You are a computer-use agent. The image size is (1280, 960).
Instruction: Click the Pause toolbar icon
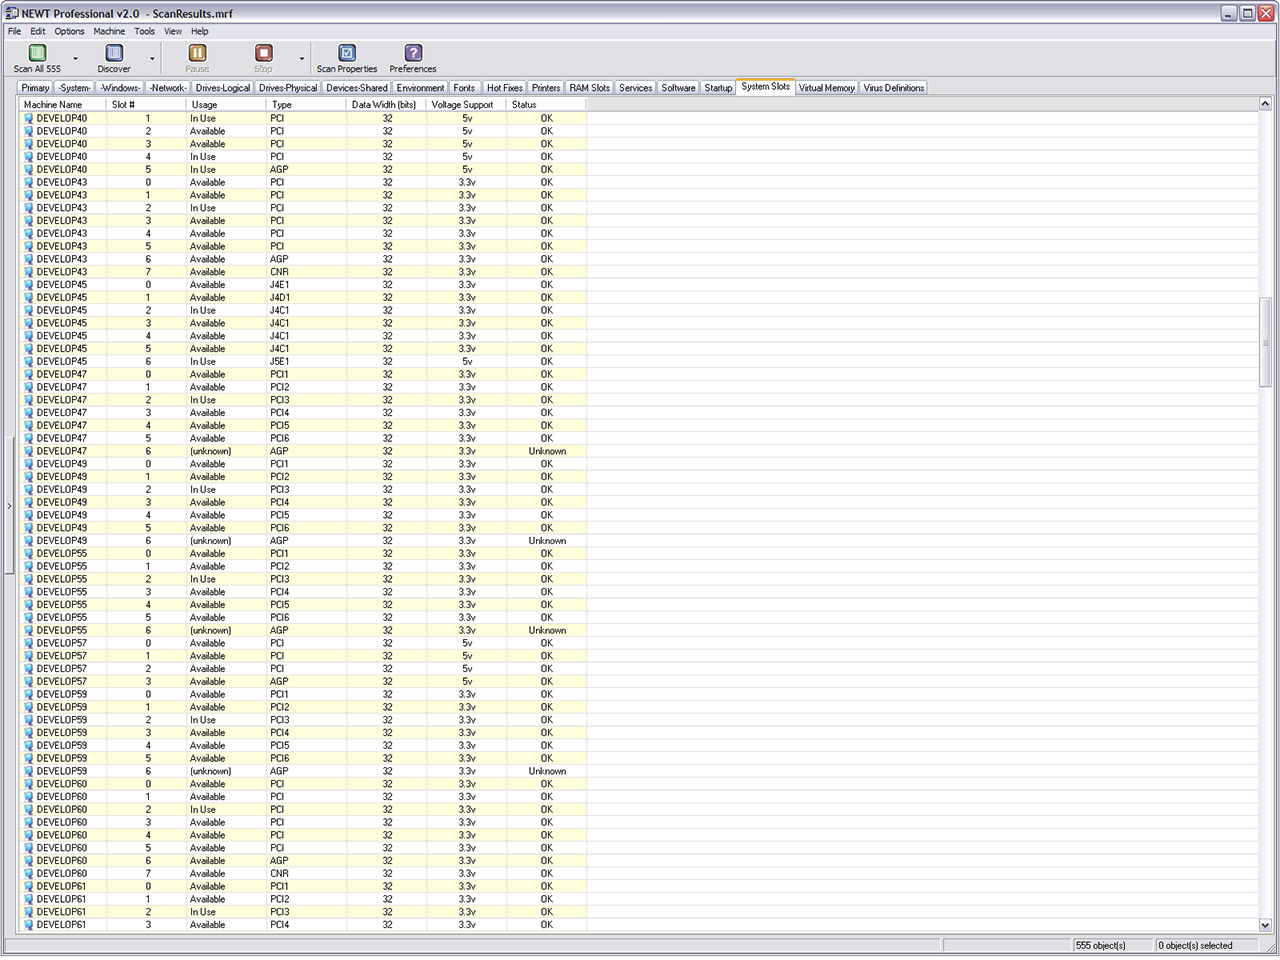[x=197, y=53]
